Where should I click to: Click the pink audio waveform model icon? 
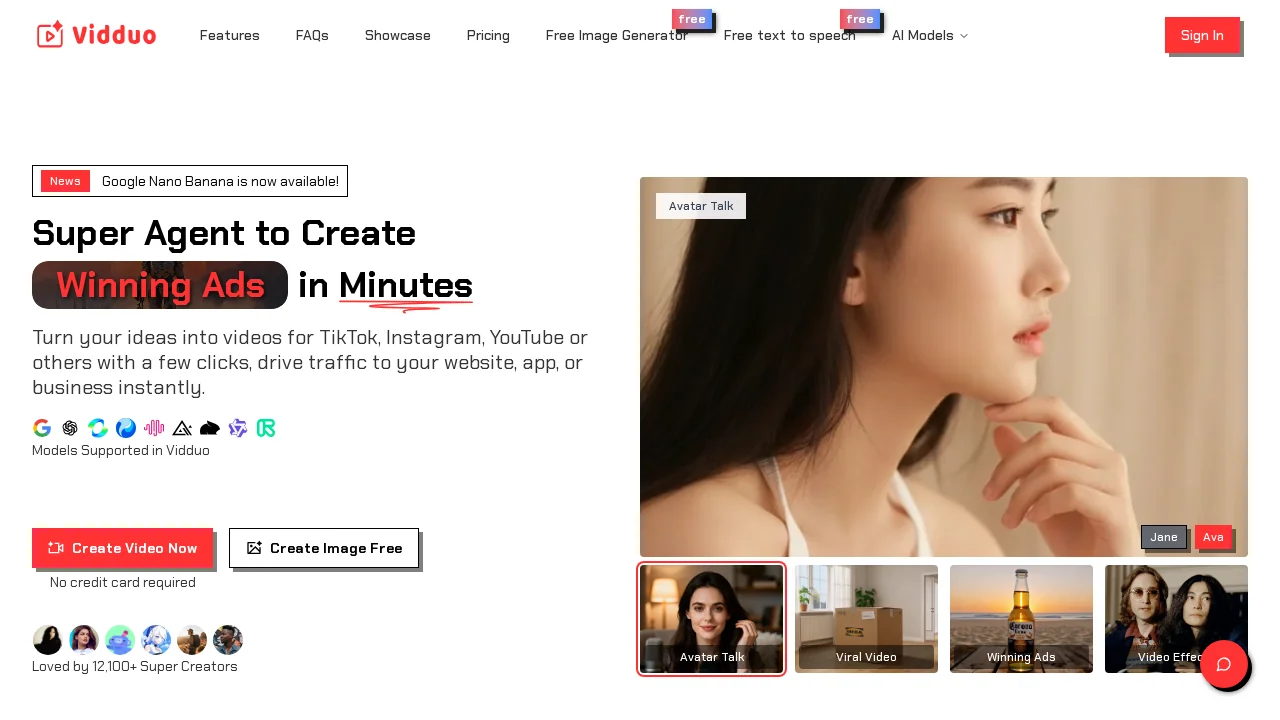coord(154,428)
